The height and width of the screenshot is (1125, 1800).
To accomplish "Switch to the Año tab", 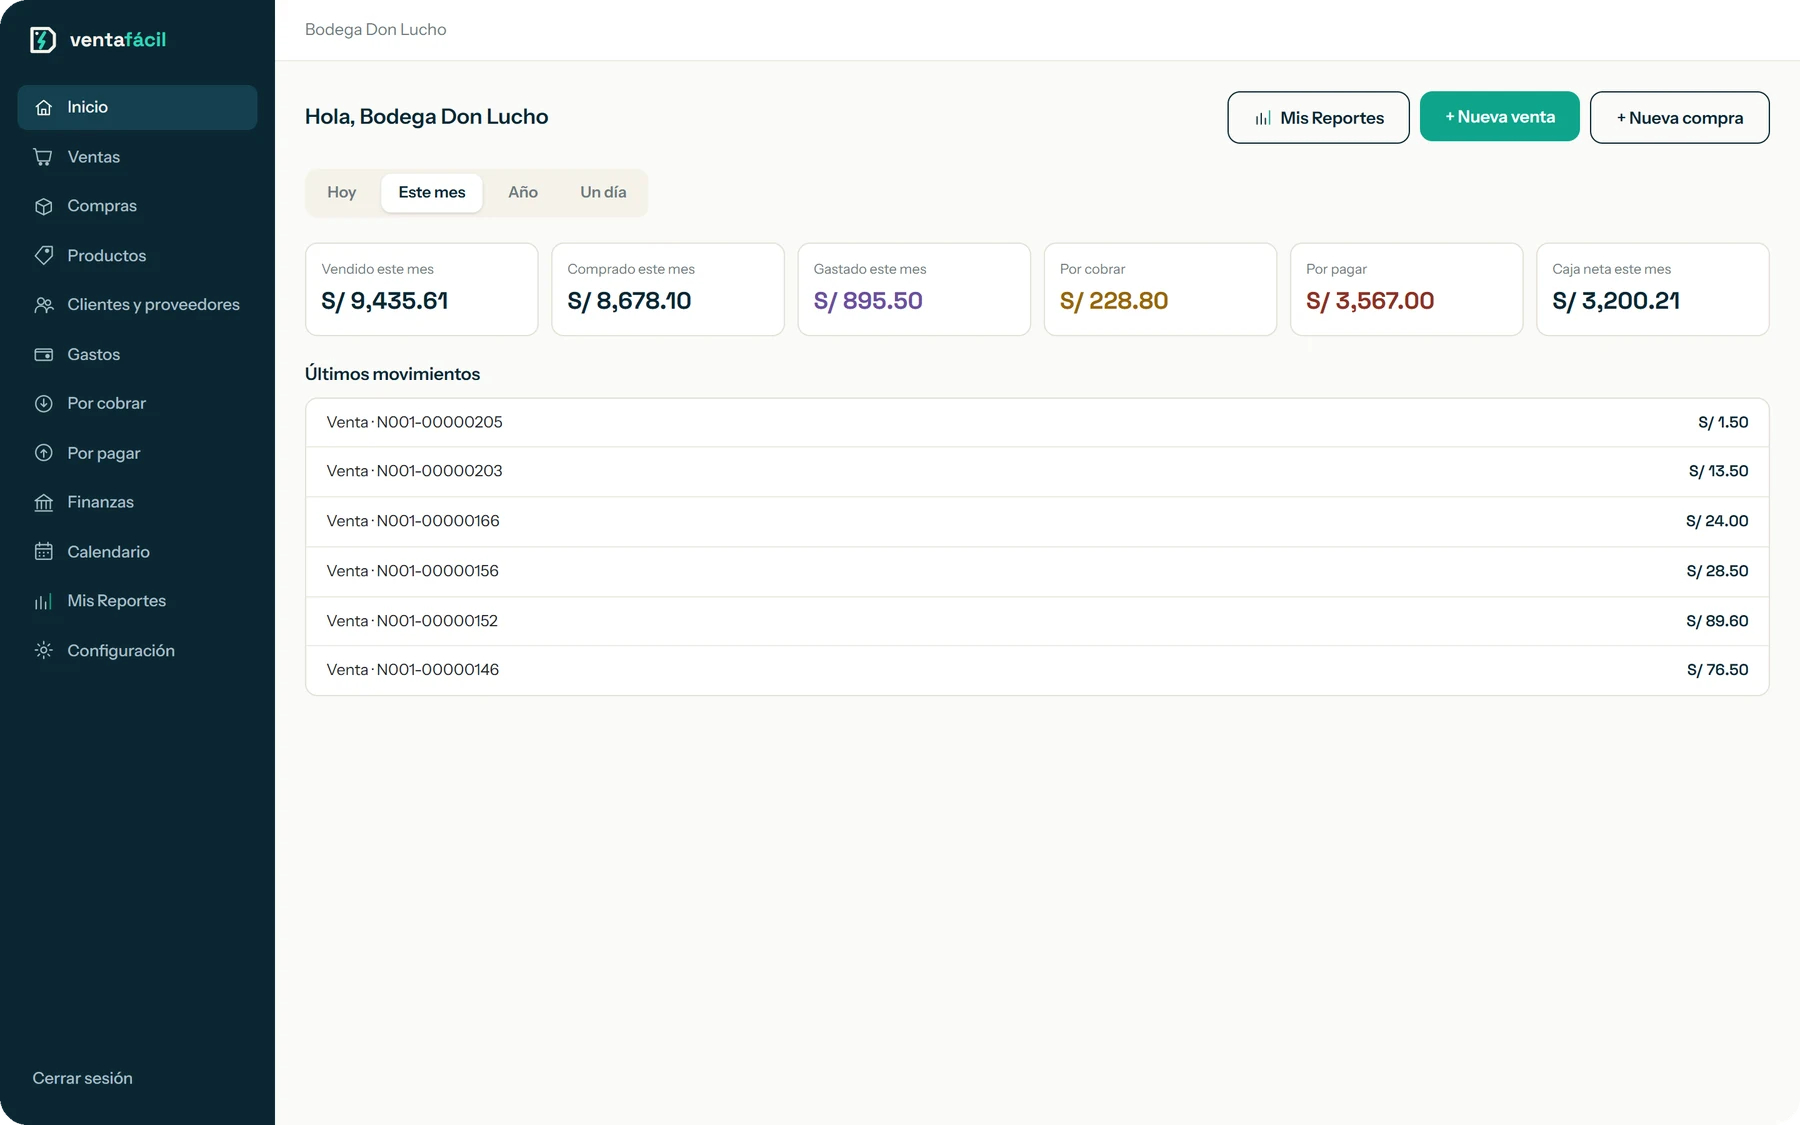I will pyautogui.click(x=523, y=192).
